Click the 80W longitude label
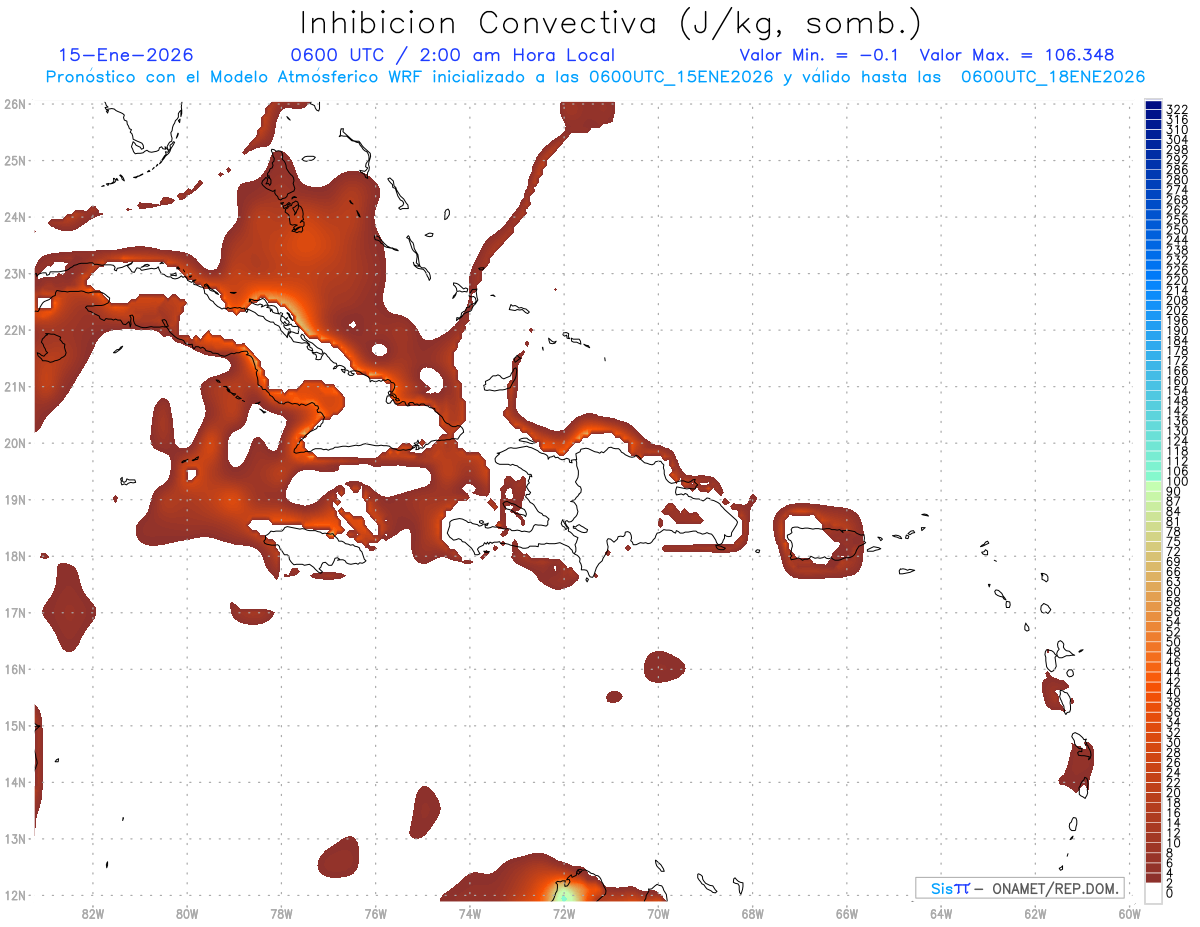Screen dimensions: 1200x927 [x=187, y=913]
